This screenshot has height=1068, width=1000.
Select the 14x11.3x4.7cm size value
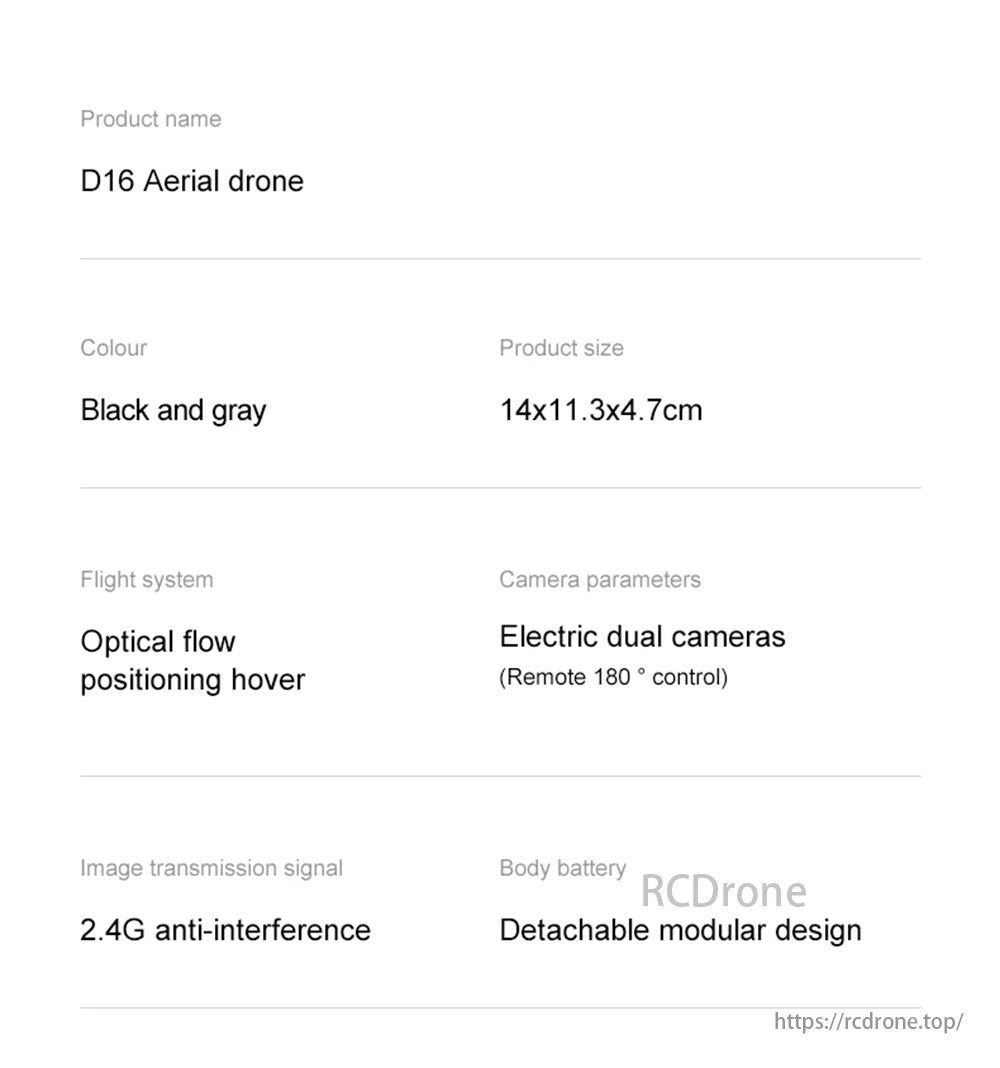point(601,410)
